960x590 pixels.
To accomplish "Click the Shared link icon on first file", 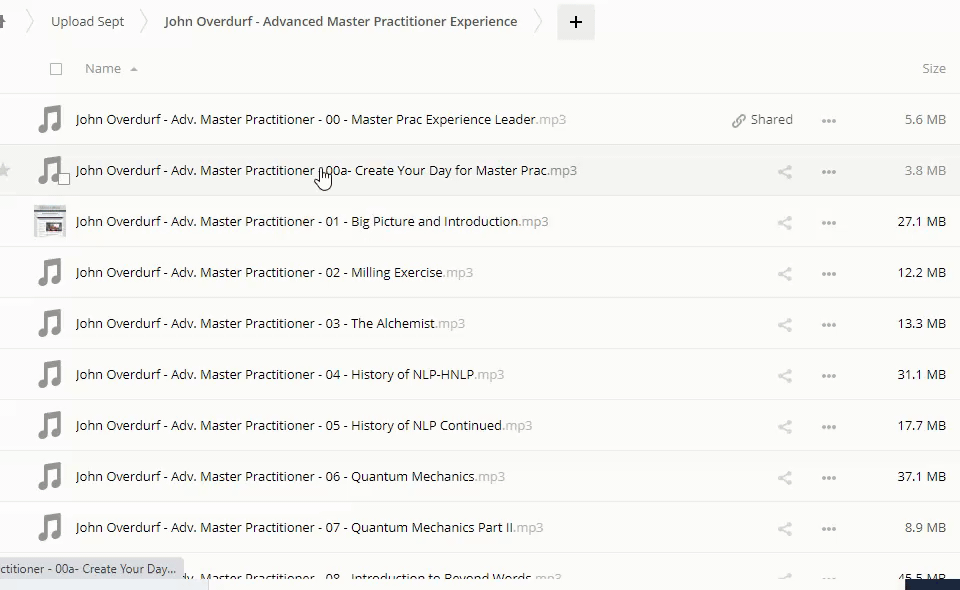I will (739, 120).
